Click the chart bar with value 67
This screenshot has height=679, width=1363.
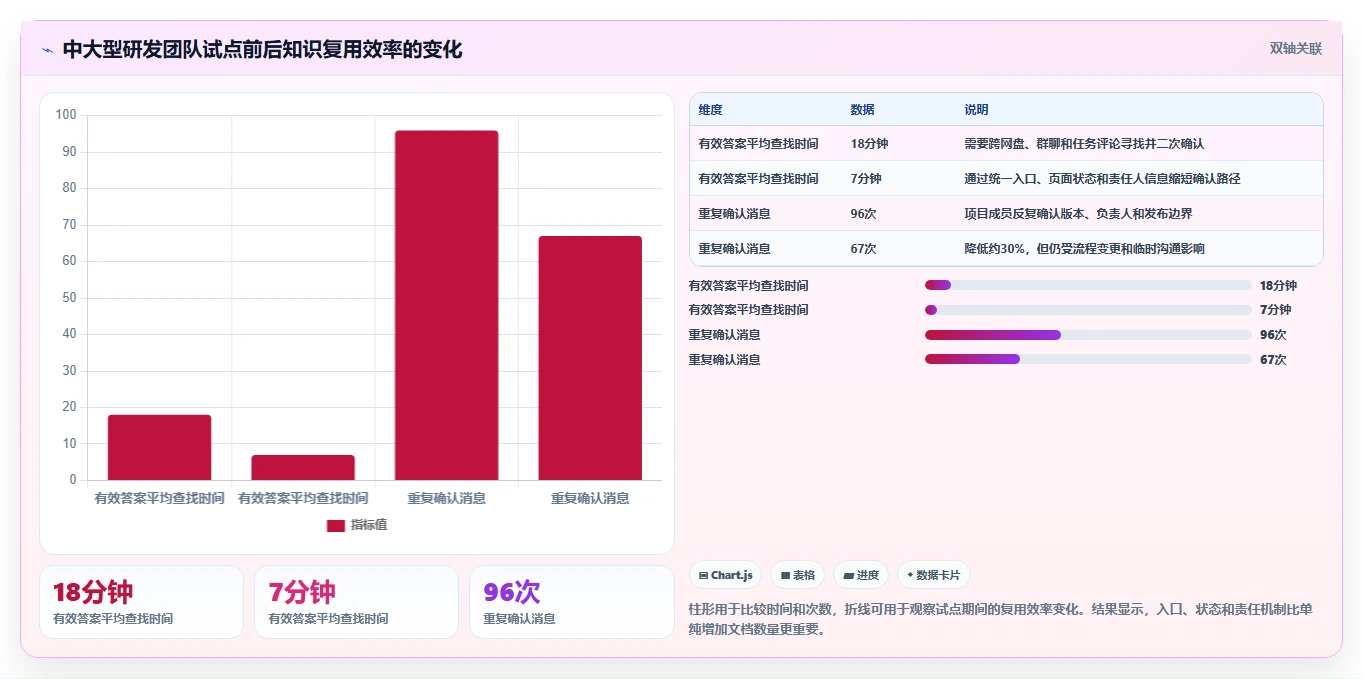pyautogui.click(x=590, y=358)
